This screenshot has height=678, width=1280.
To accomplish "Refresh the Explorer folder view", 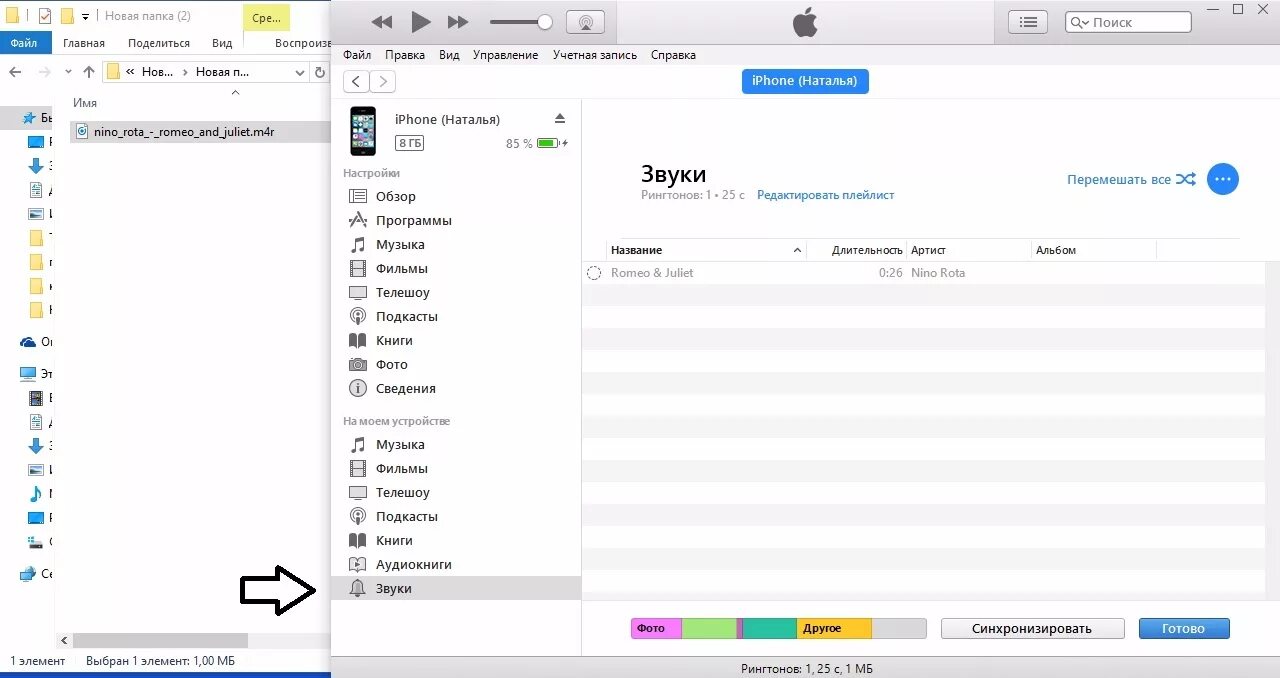I will [320, 72].
